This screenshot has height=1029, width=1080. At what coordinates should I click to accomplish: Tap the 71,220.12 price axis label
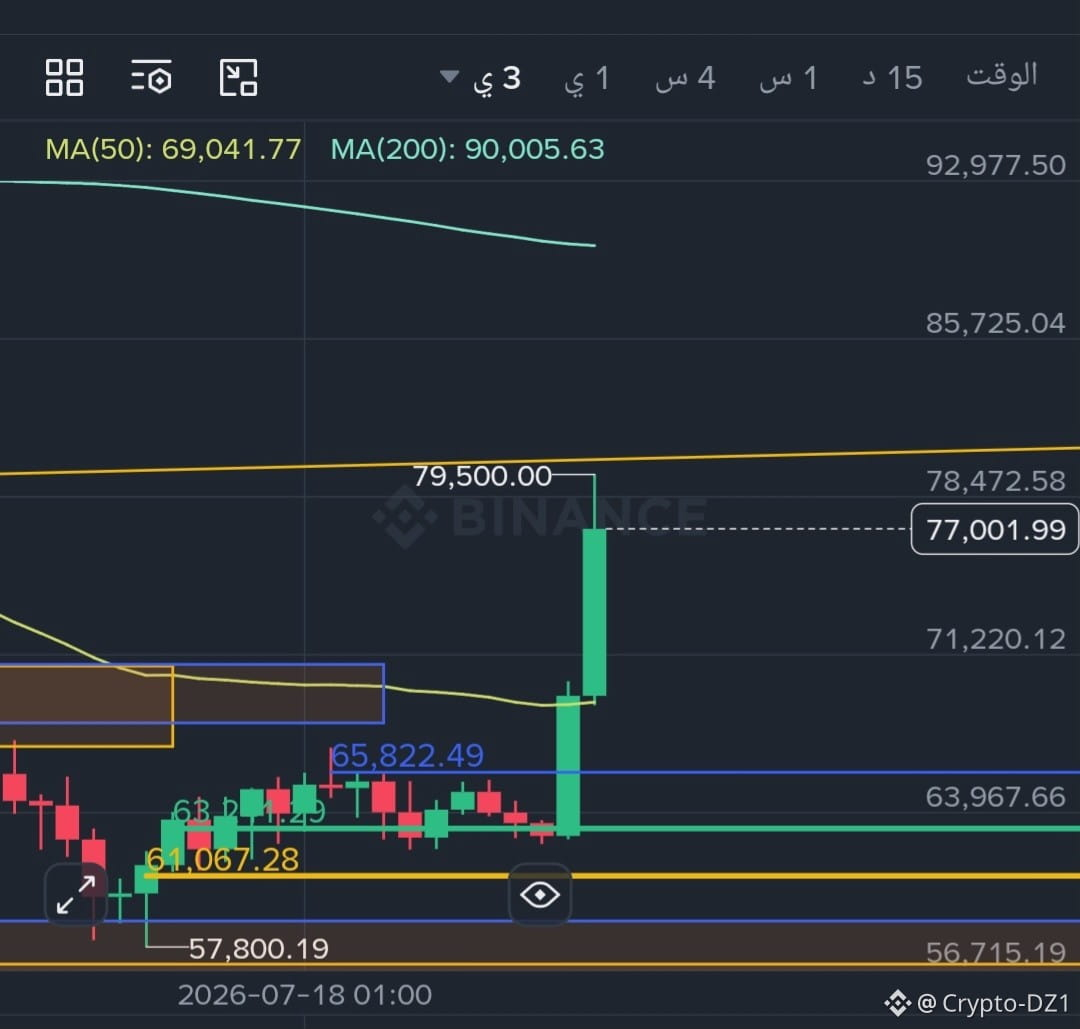coord(995,639)
